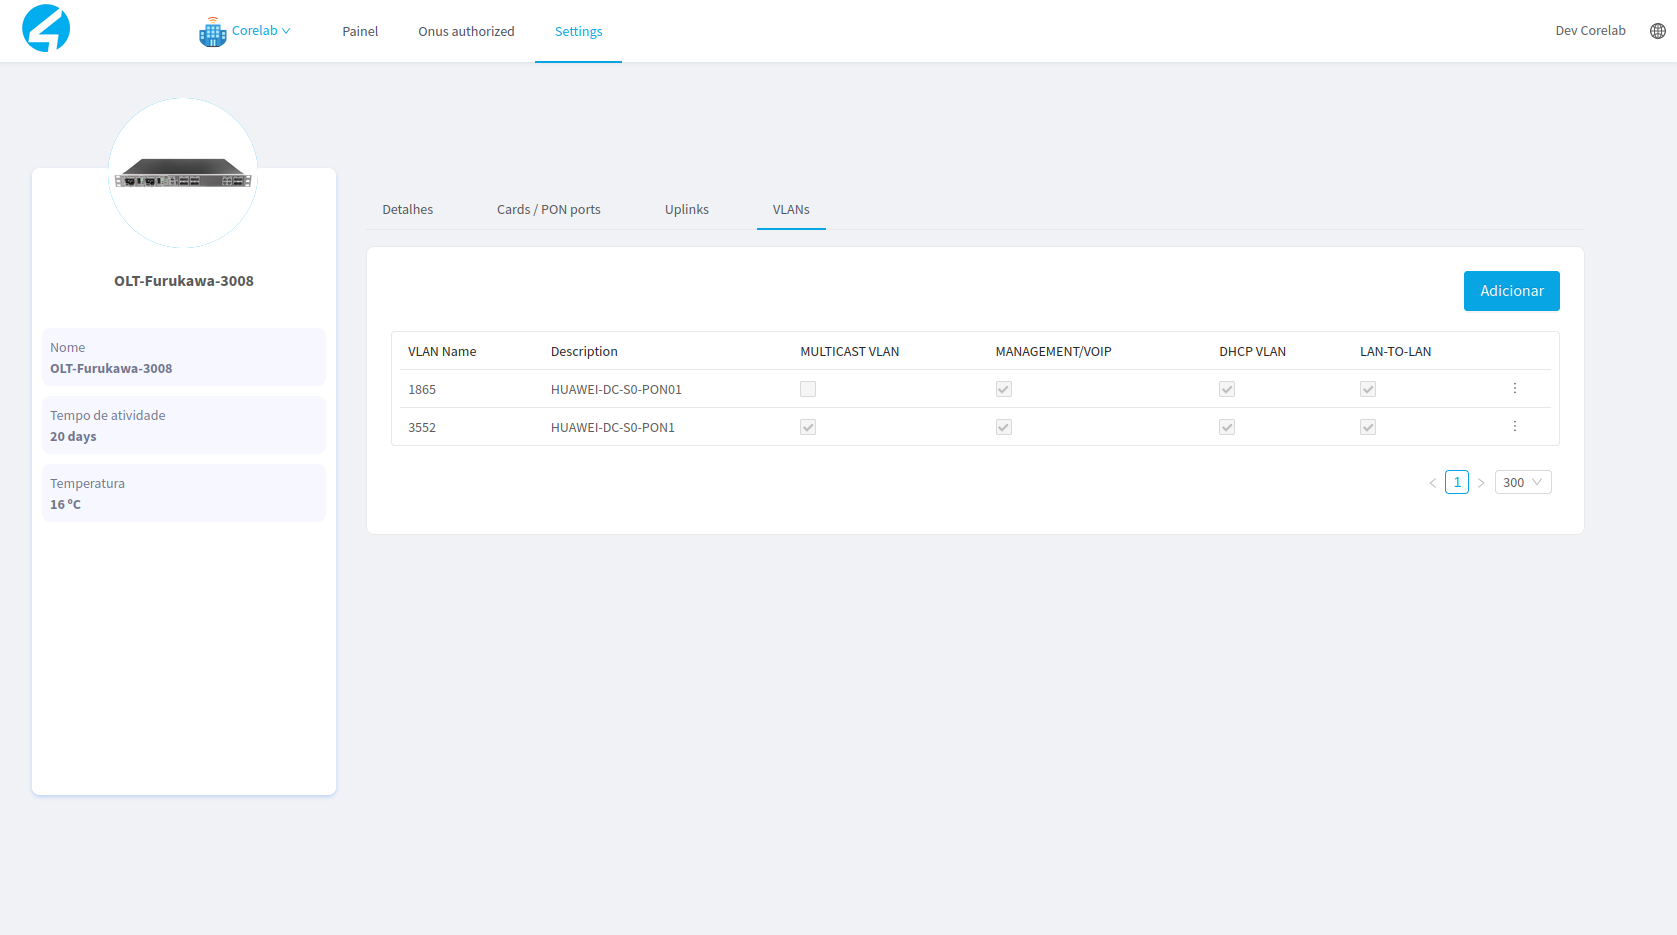
Task: Toggle LAN-TO-LAN checkbox for VLAN 1865
Action: point(1368,389)
